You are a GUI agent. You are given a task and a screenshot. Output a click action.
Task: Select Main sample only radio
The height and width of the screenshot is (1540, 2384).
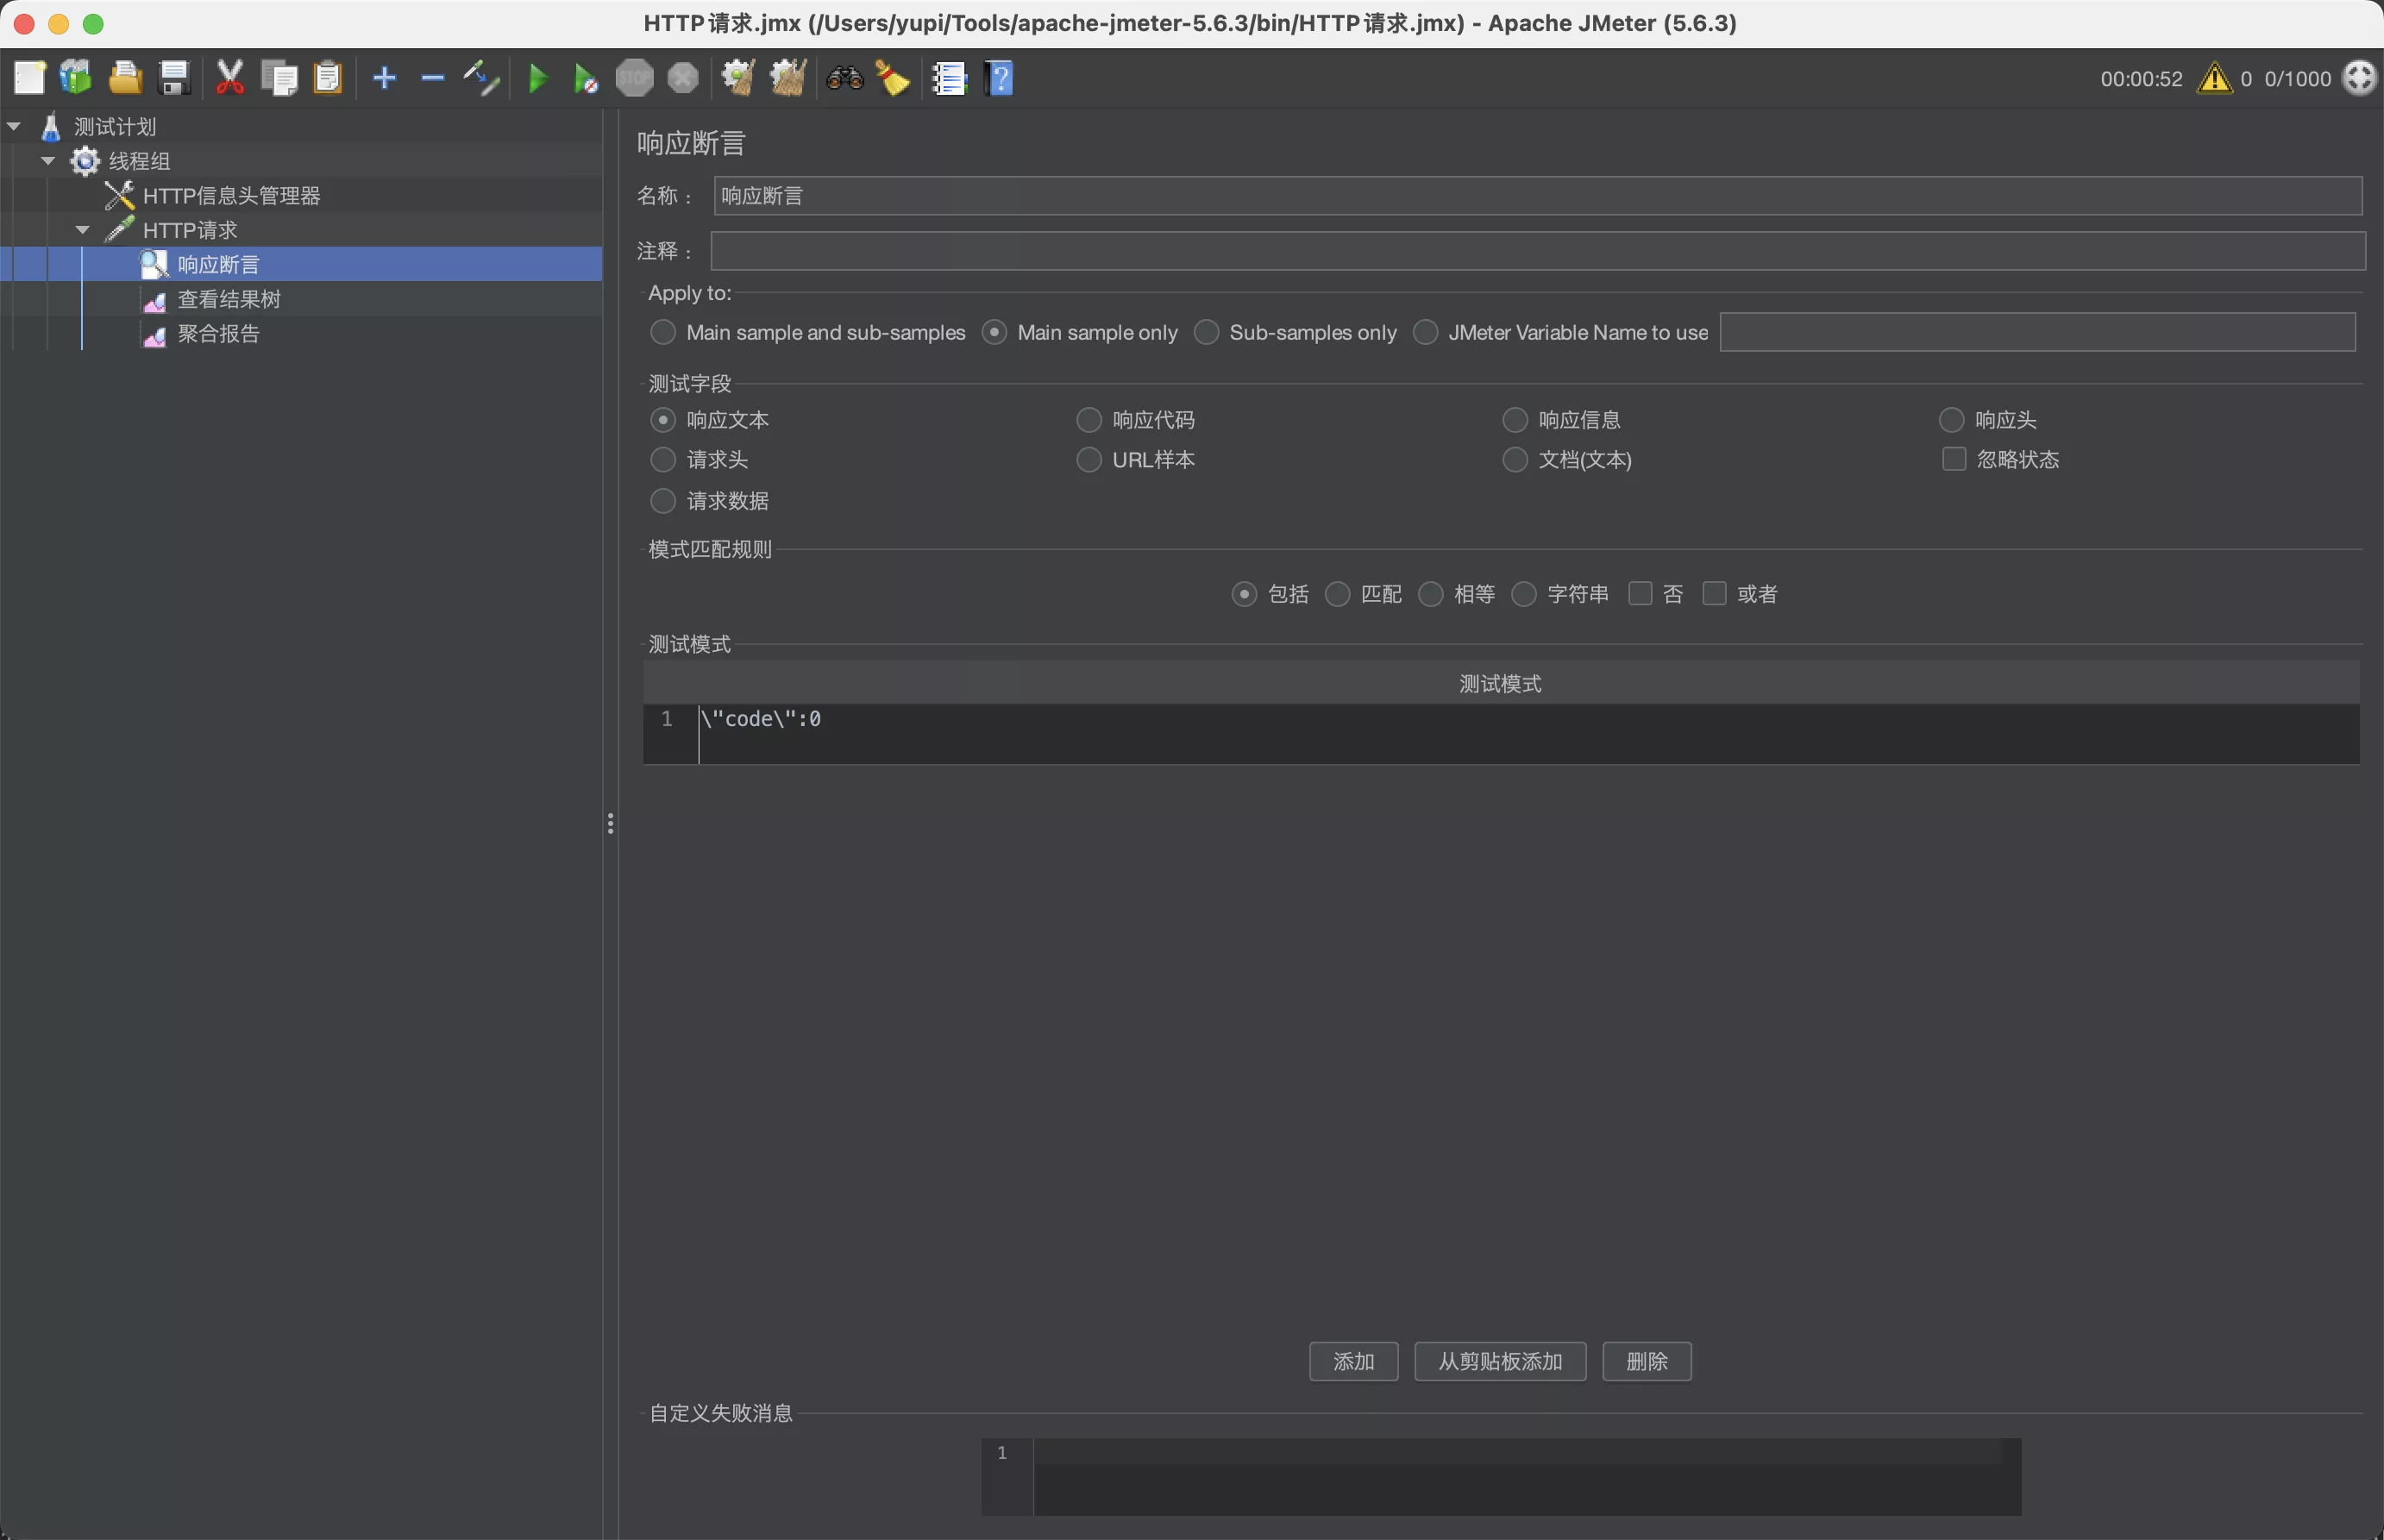[x=994, y=332]
